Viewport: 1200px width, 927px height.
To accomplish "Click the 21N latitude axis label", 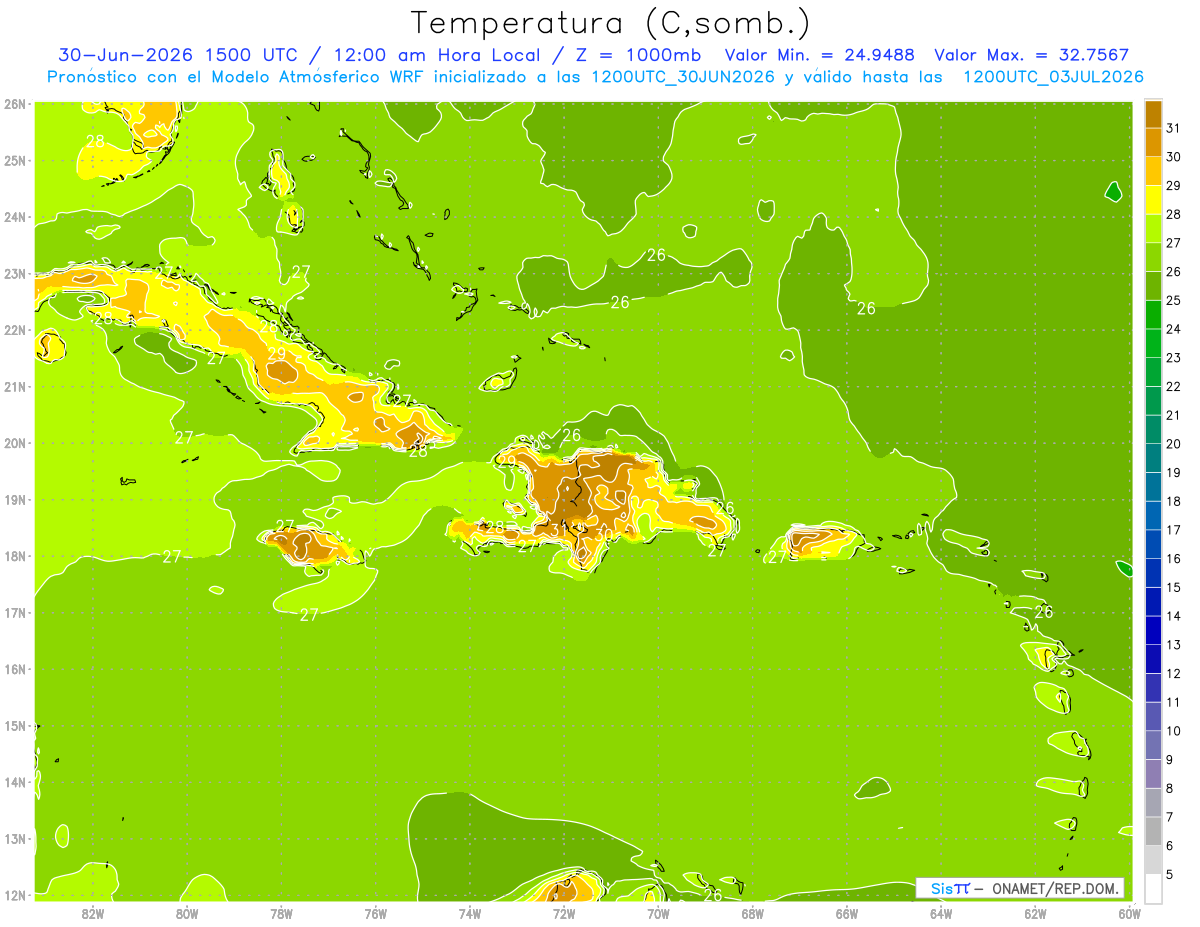I will pyautogui.click(x=15, y=386).
